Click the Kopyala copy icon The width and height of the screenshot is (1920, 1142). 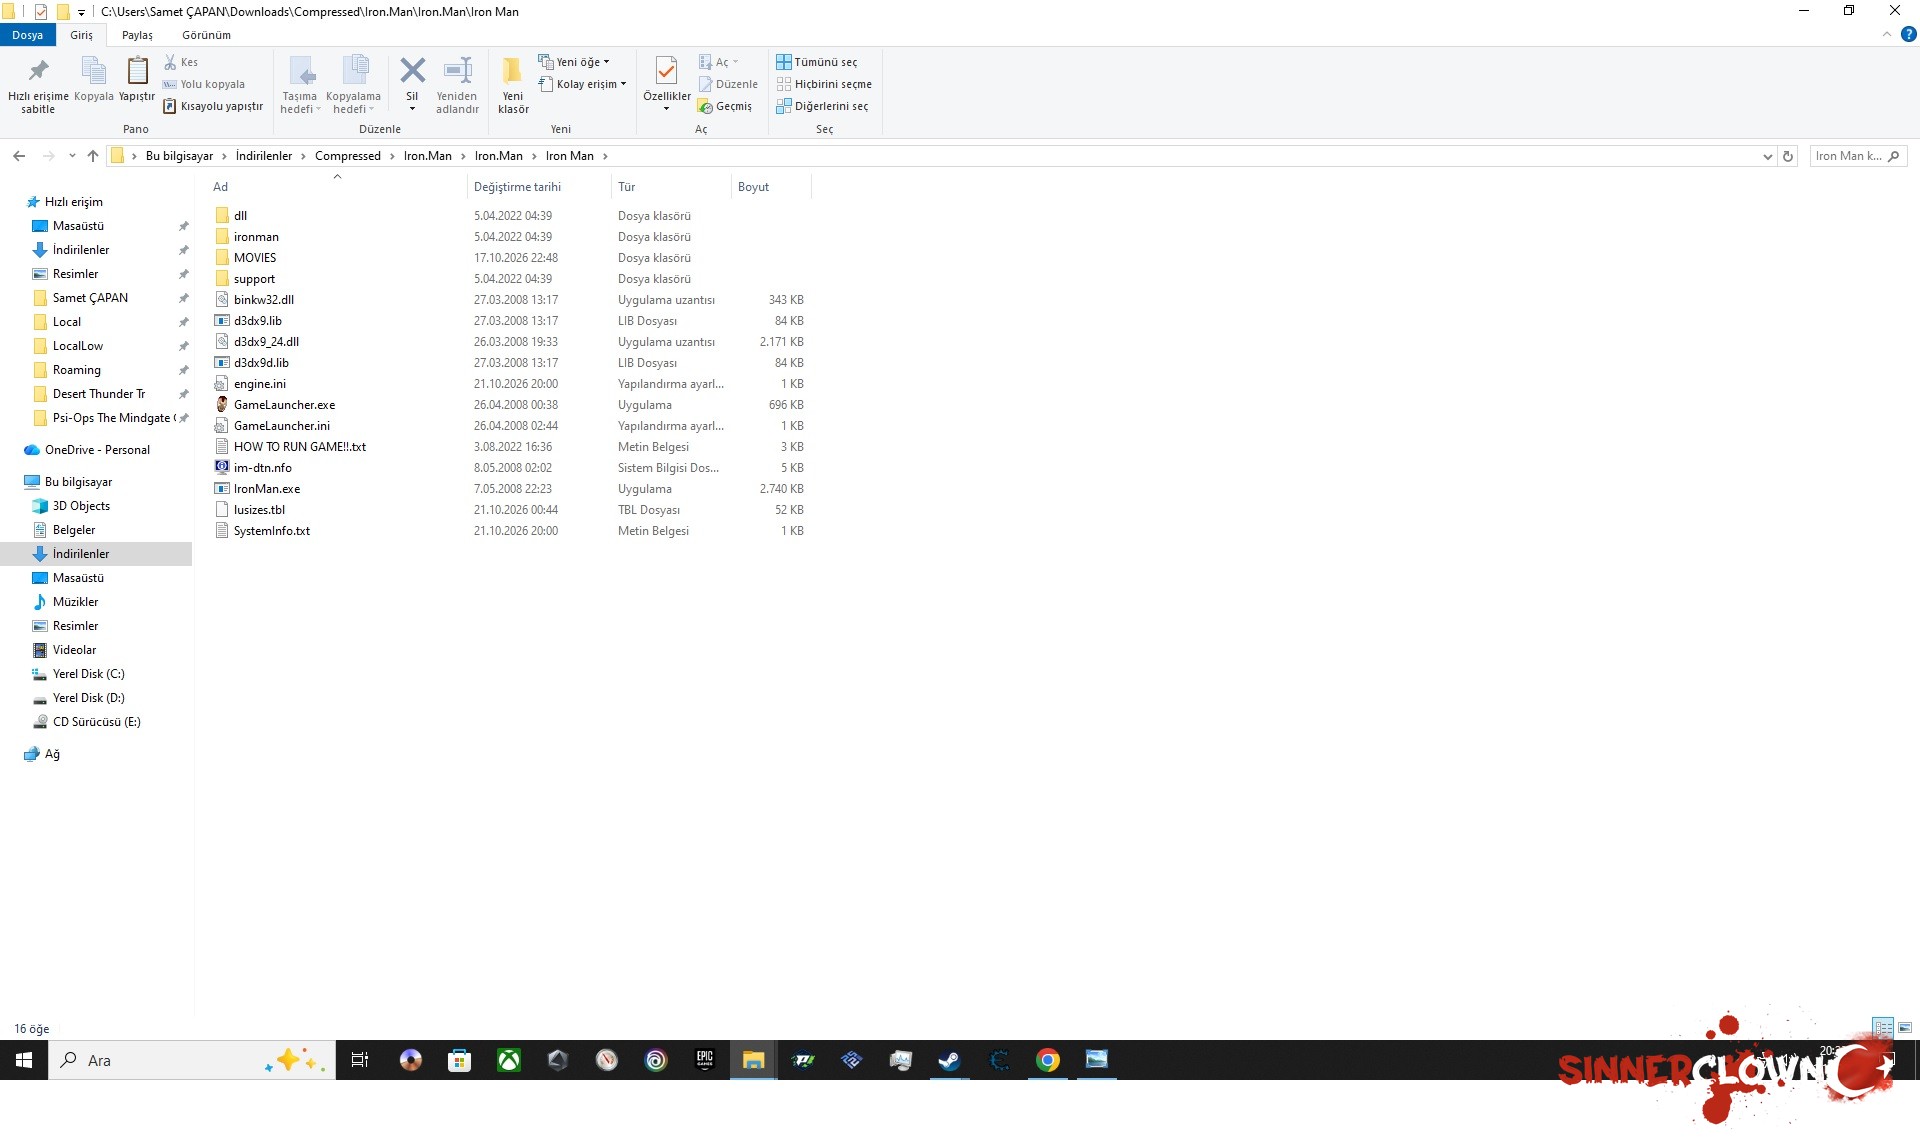tap(93, 72)
